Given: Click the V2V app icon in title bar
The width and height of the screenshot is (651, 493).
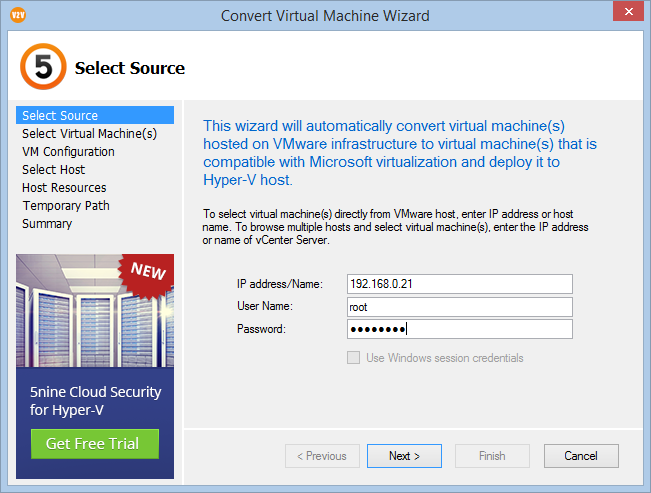Looking at the screenshot, I should [18, 15].
